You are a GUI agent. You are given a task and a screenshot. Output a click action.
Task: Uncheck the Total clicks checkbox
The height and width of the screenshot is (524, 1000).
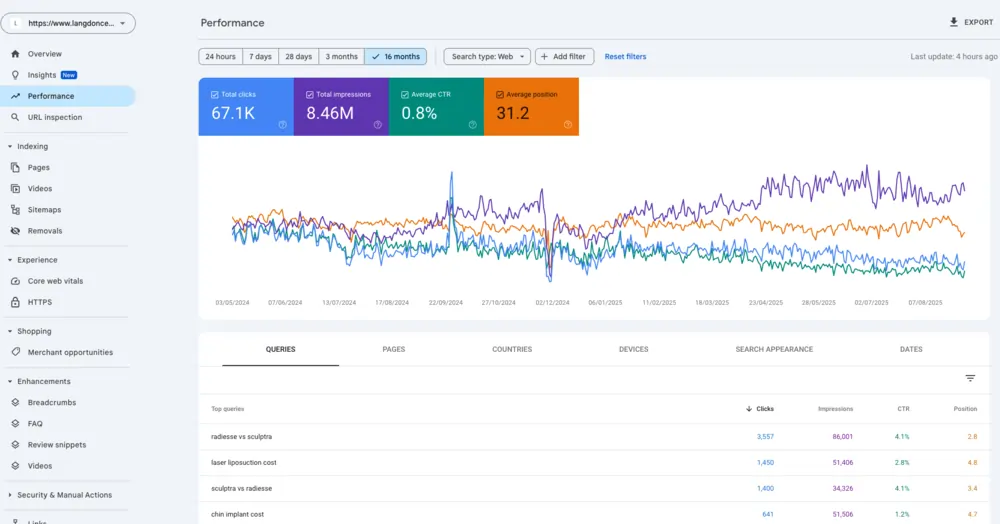point(215,95)
